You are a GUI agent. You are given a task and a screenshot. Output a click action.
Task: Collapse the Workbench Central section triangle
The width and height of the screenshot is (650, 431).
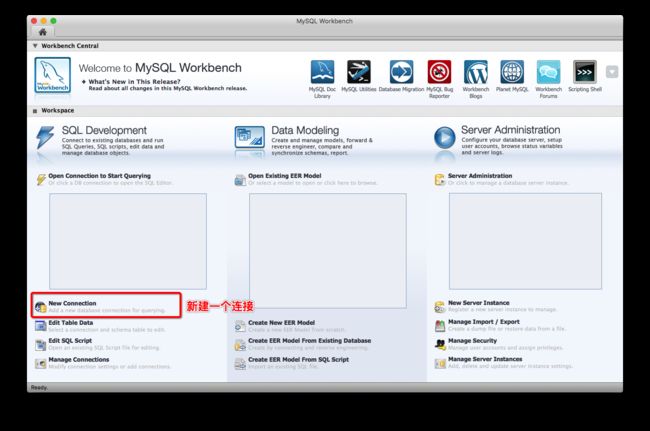pyautogui.click(x=35, y=46)
